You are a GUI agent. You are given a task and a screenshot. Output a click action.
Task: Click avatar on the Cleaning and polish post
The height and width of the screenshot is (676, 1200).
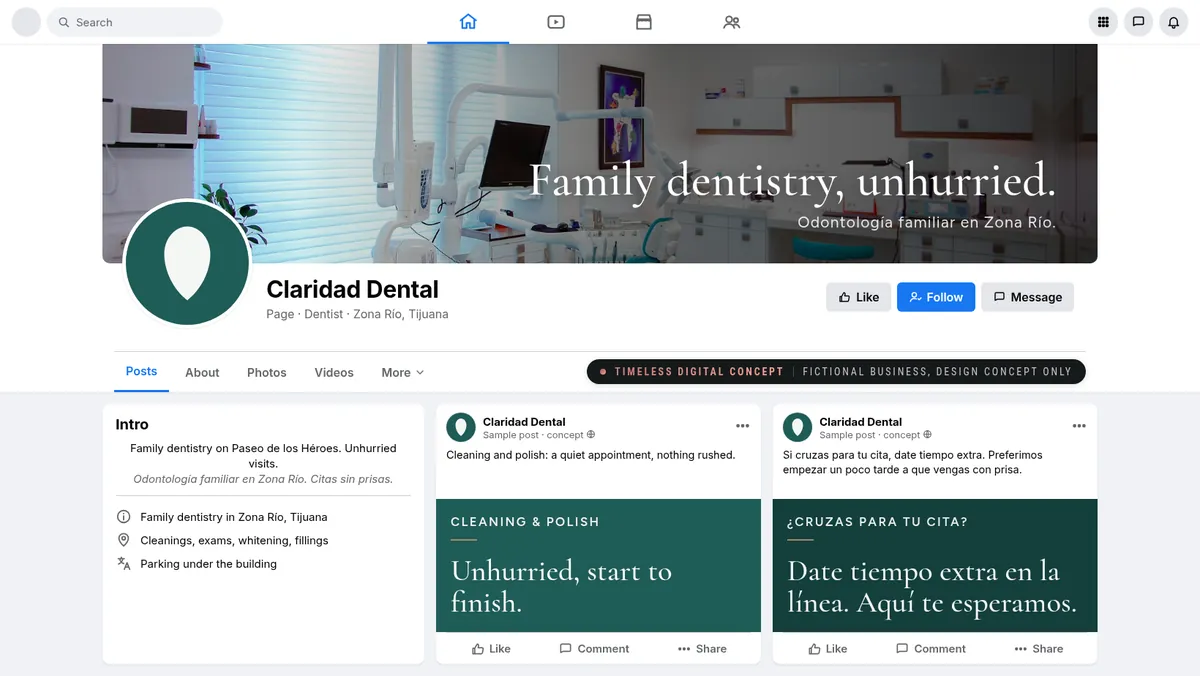click(x=461, y=427)
